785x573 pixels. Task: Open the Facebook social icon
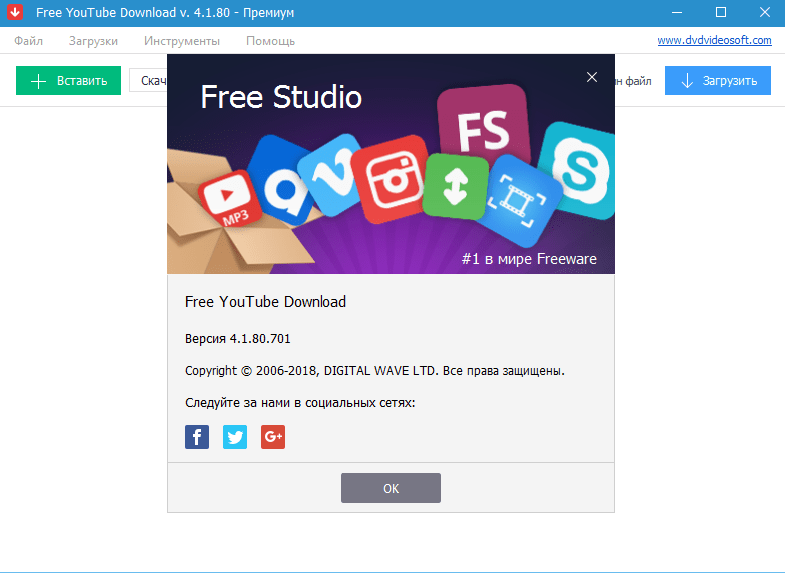click(197, 437)
